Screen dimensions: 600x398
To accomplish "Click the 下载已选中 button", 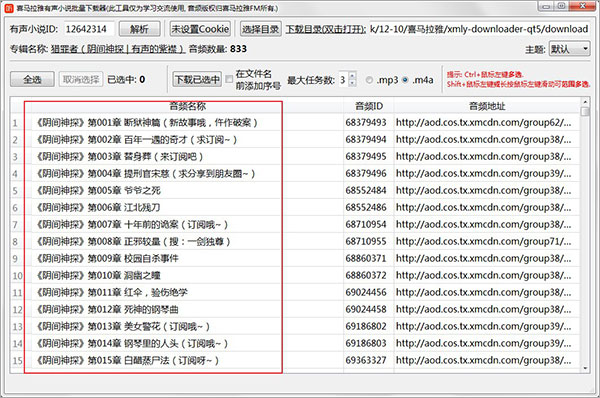I will tap(197, 80).
